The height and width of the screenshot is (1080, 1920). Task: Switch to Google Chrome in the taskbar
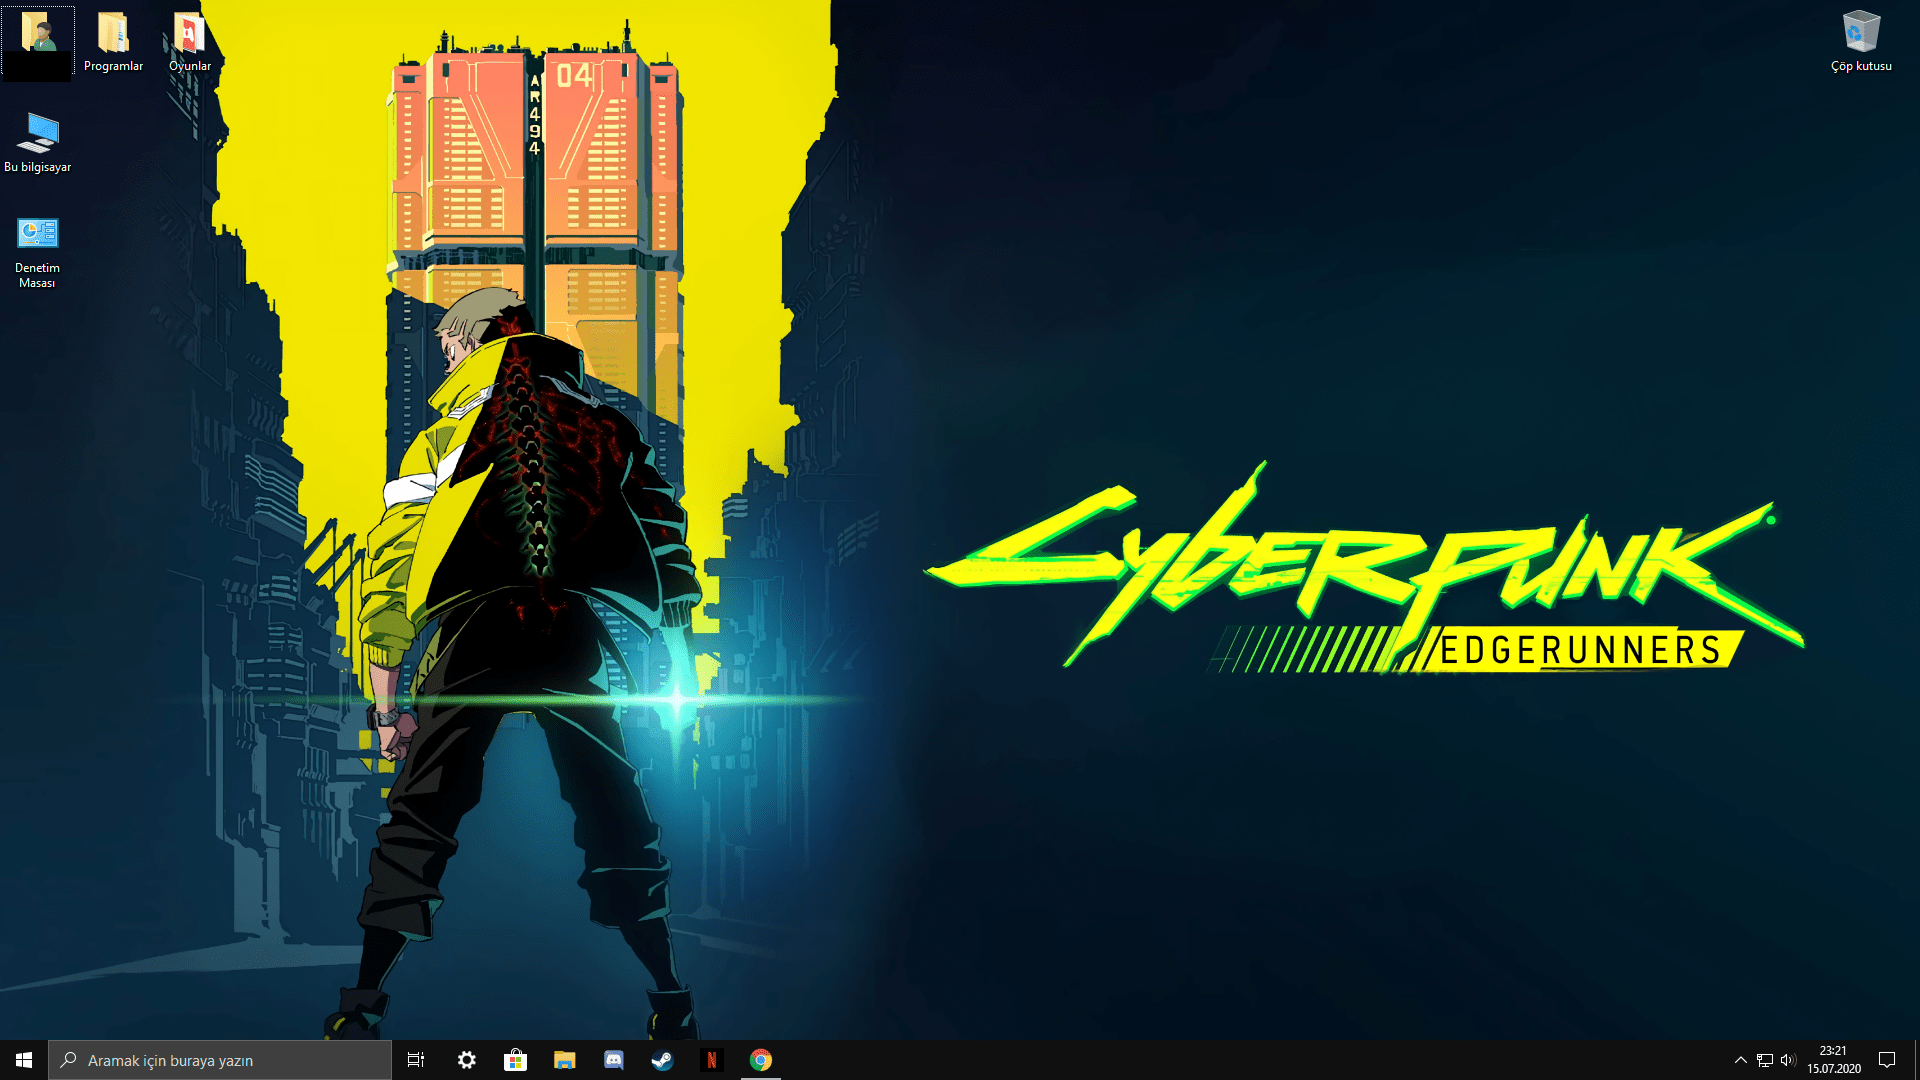[760, 1060]
